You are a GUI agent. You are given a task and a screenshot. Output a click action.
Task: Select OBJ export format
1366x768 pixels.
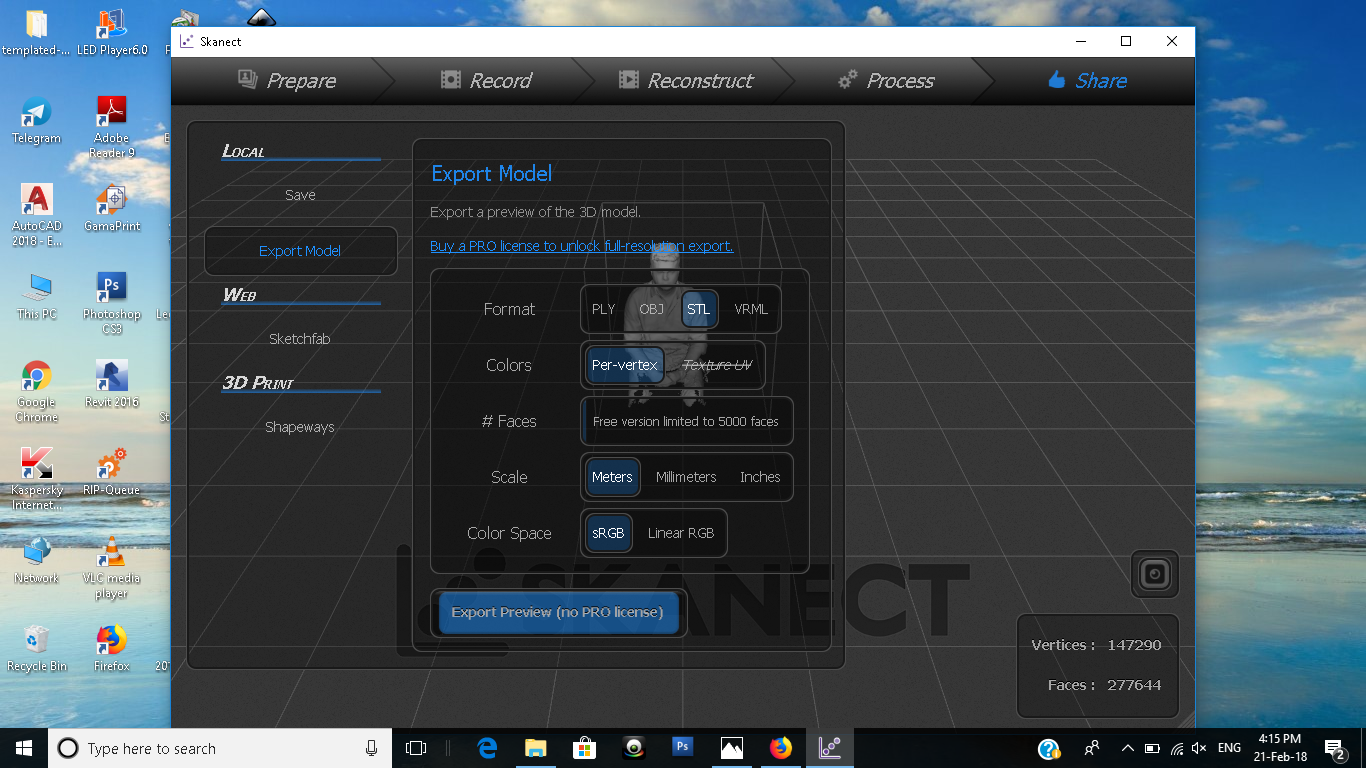pos(651,309)
